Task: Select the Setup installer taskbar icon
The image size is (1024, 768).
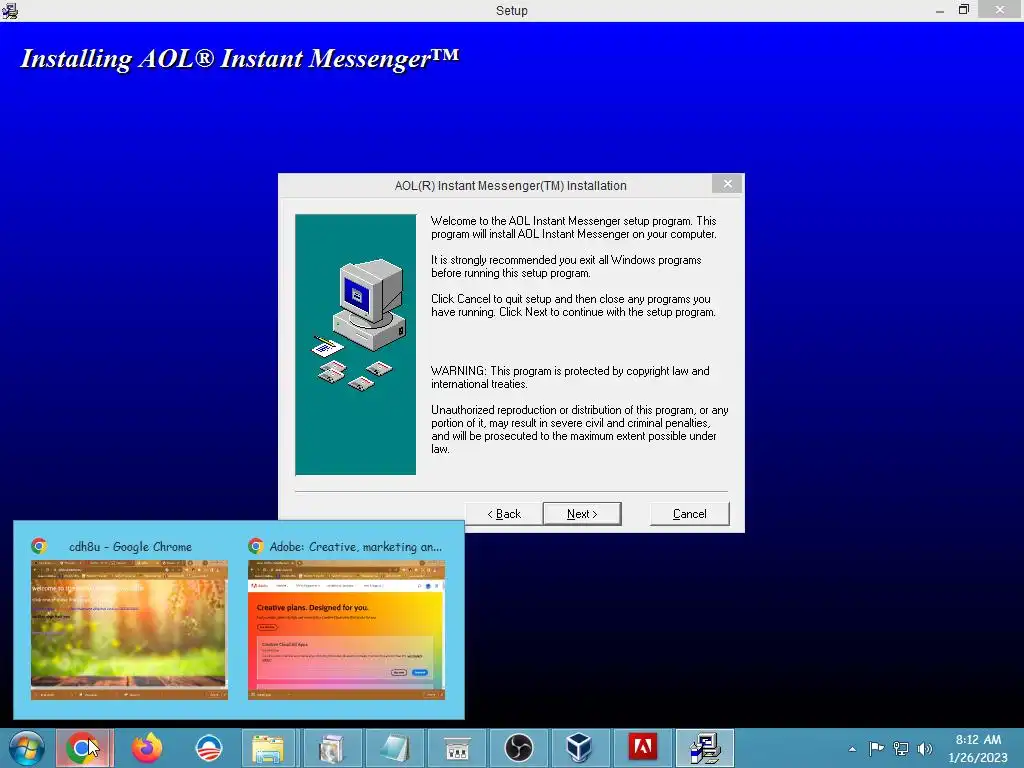Action: 704,748
